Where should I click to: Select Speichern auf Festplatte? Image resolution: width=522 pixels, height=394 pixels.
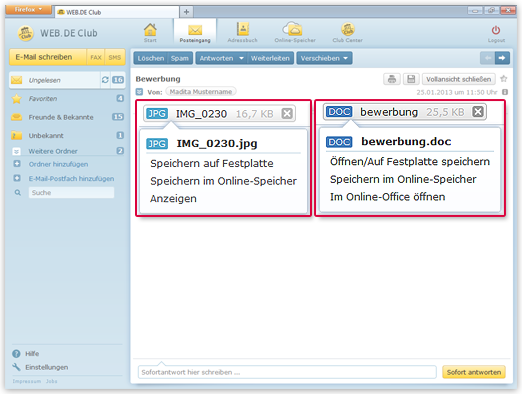tap(212, 163)
